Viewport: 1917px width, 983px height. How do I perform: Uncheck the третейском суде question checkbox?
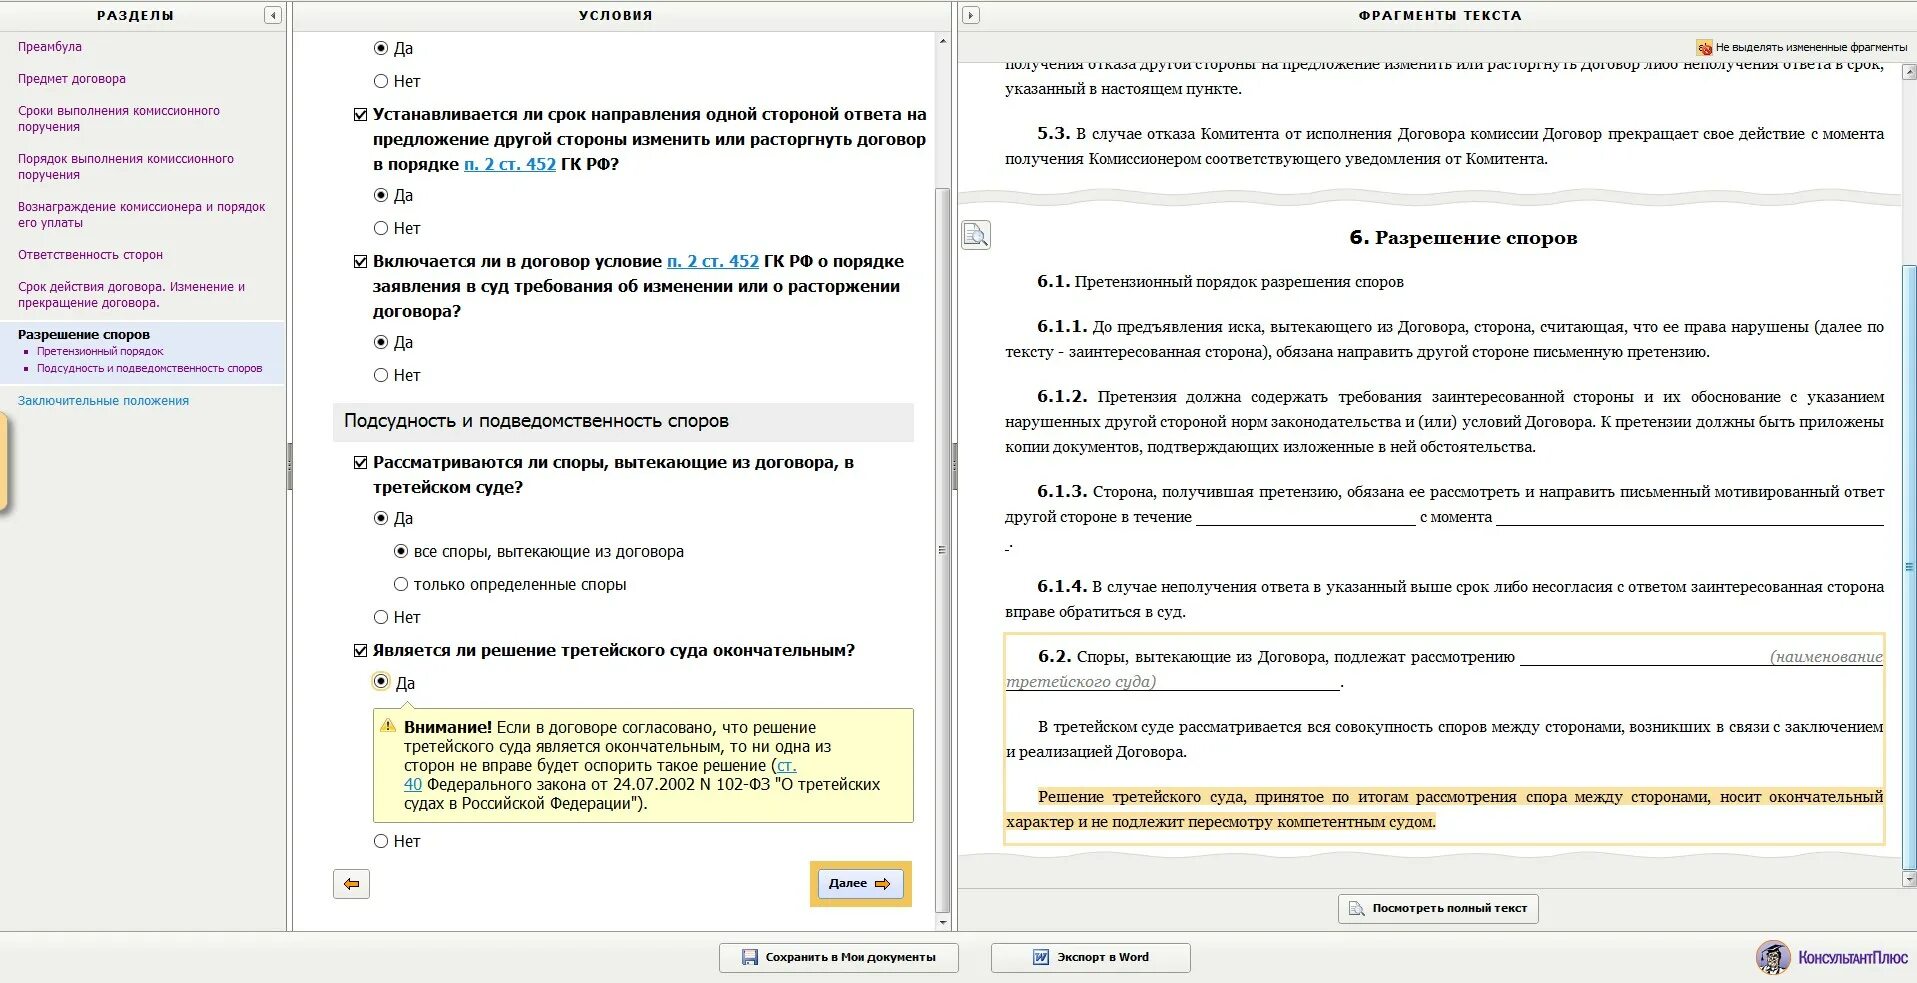click(360, 463)
